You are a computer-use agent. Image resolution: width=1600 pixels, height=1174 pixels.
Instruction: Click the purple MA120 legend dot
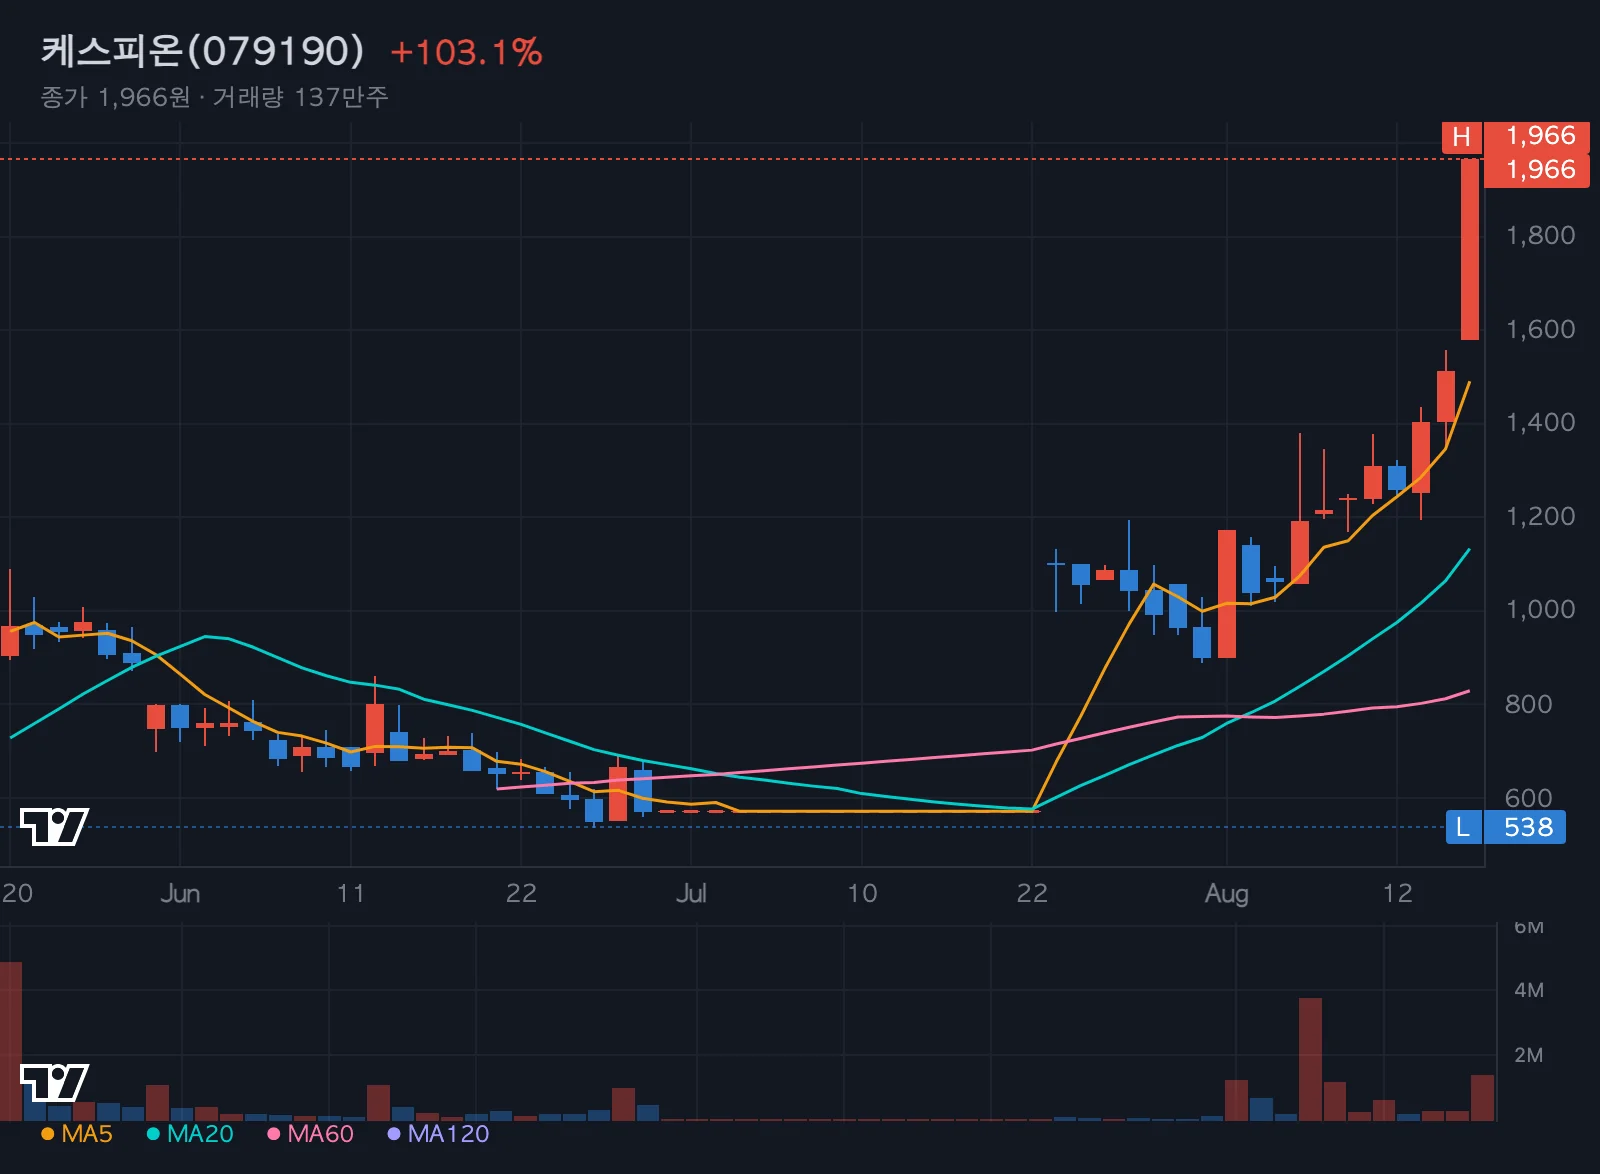pos(394,1134)
